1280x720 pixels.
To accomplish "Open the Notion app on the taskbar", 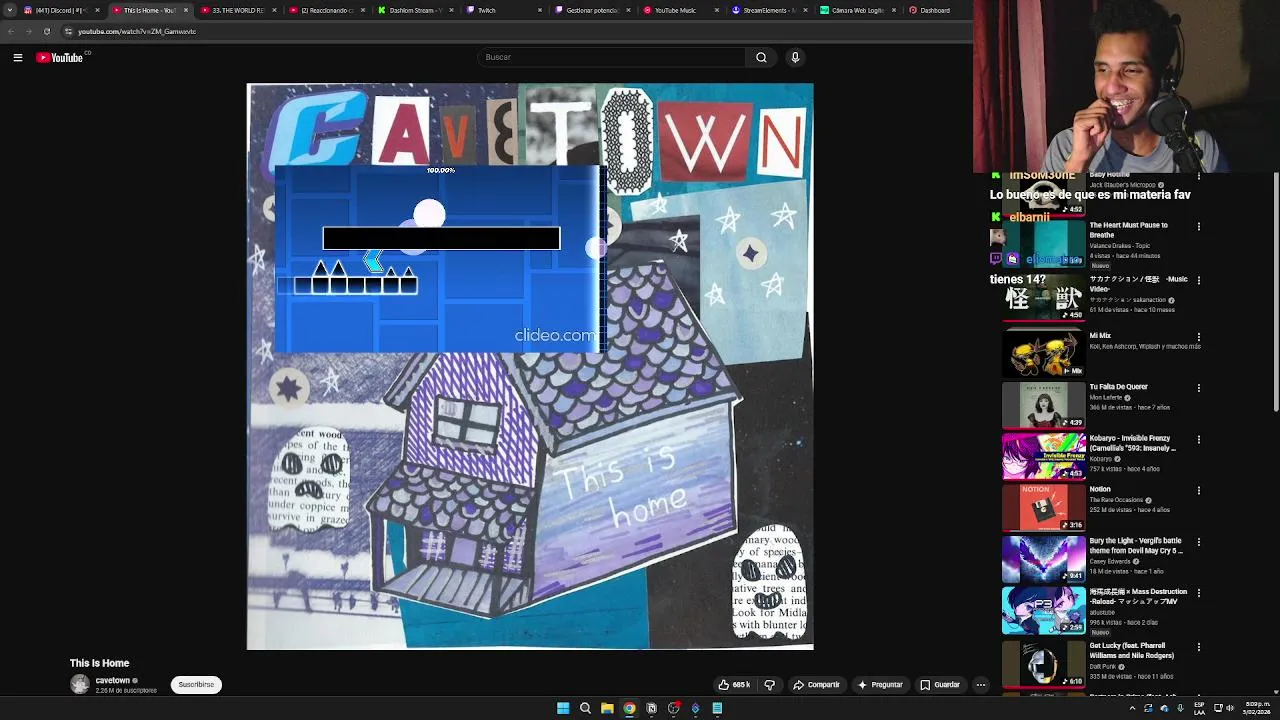I will (651, 708).
